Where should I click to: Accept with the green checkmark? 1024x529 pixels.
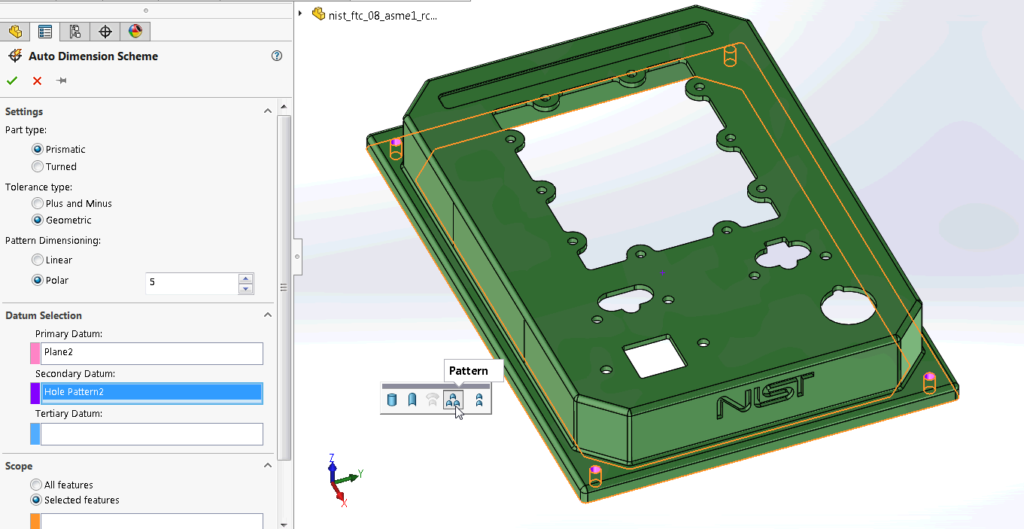tap(12, 81)
